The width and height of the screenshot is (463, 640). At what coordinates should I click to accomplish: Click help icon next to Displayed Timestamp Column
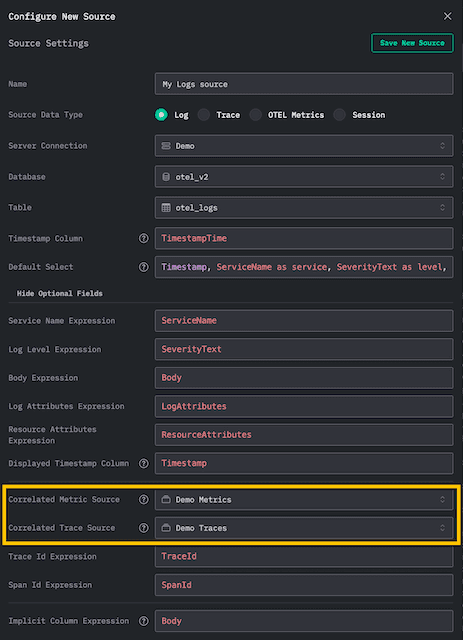point(143,463)
